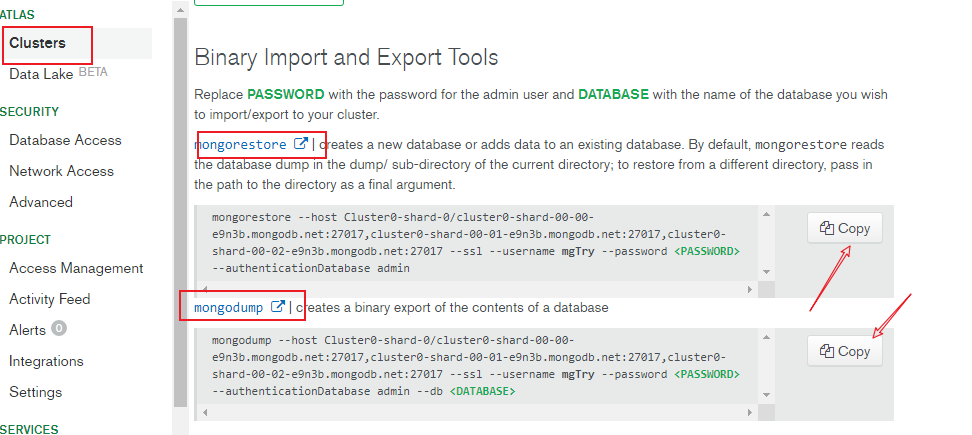Click right arrow of mongorestore horizontal scrollbar
The width and height of the screenshot is (972, 435).
click(x=750, y=289)
